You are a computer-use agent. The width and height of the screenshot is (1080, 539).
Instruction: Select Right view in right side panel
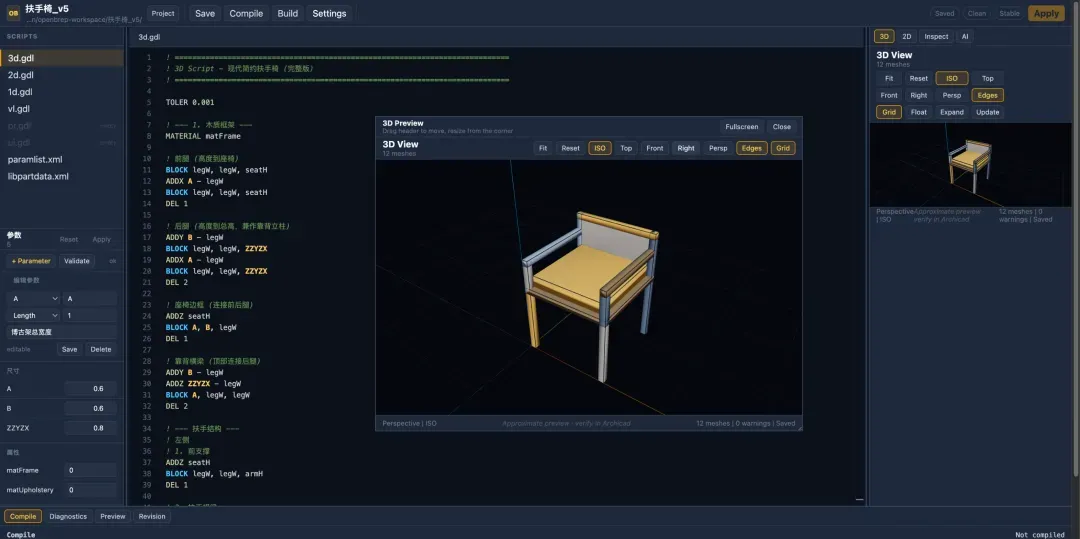click(x=919, y=96)
